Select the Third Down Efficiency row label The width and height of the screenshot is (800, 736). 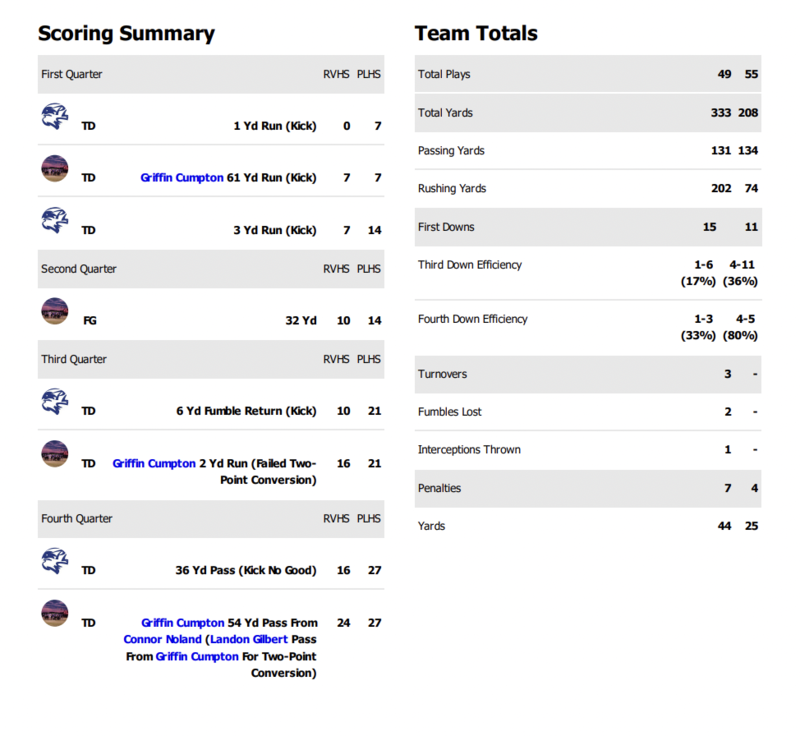(x=470, y=265)
